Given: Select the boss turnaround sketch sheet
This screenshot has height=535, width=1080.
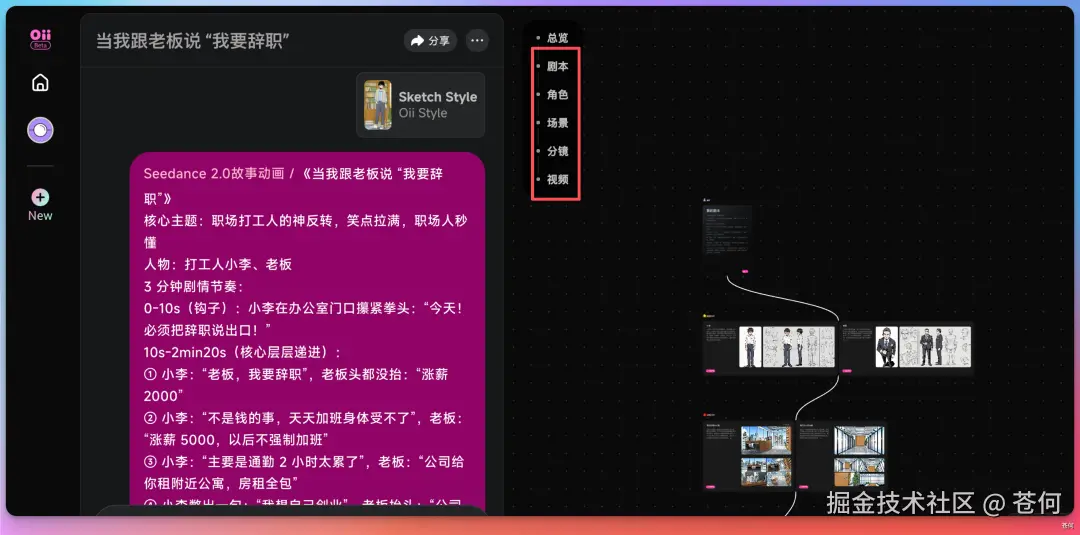Looking at the screenshot, I should pyautogui.click(x=935, y=346).
